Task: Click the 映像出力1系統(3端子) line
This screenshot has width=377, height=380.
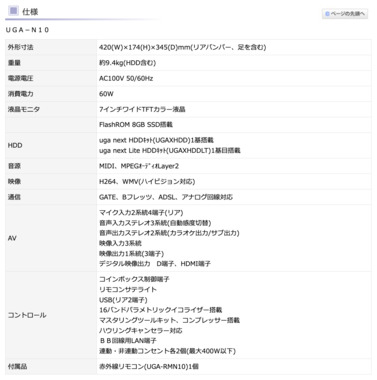Action: pos(131,254)
